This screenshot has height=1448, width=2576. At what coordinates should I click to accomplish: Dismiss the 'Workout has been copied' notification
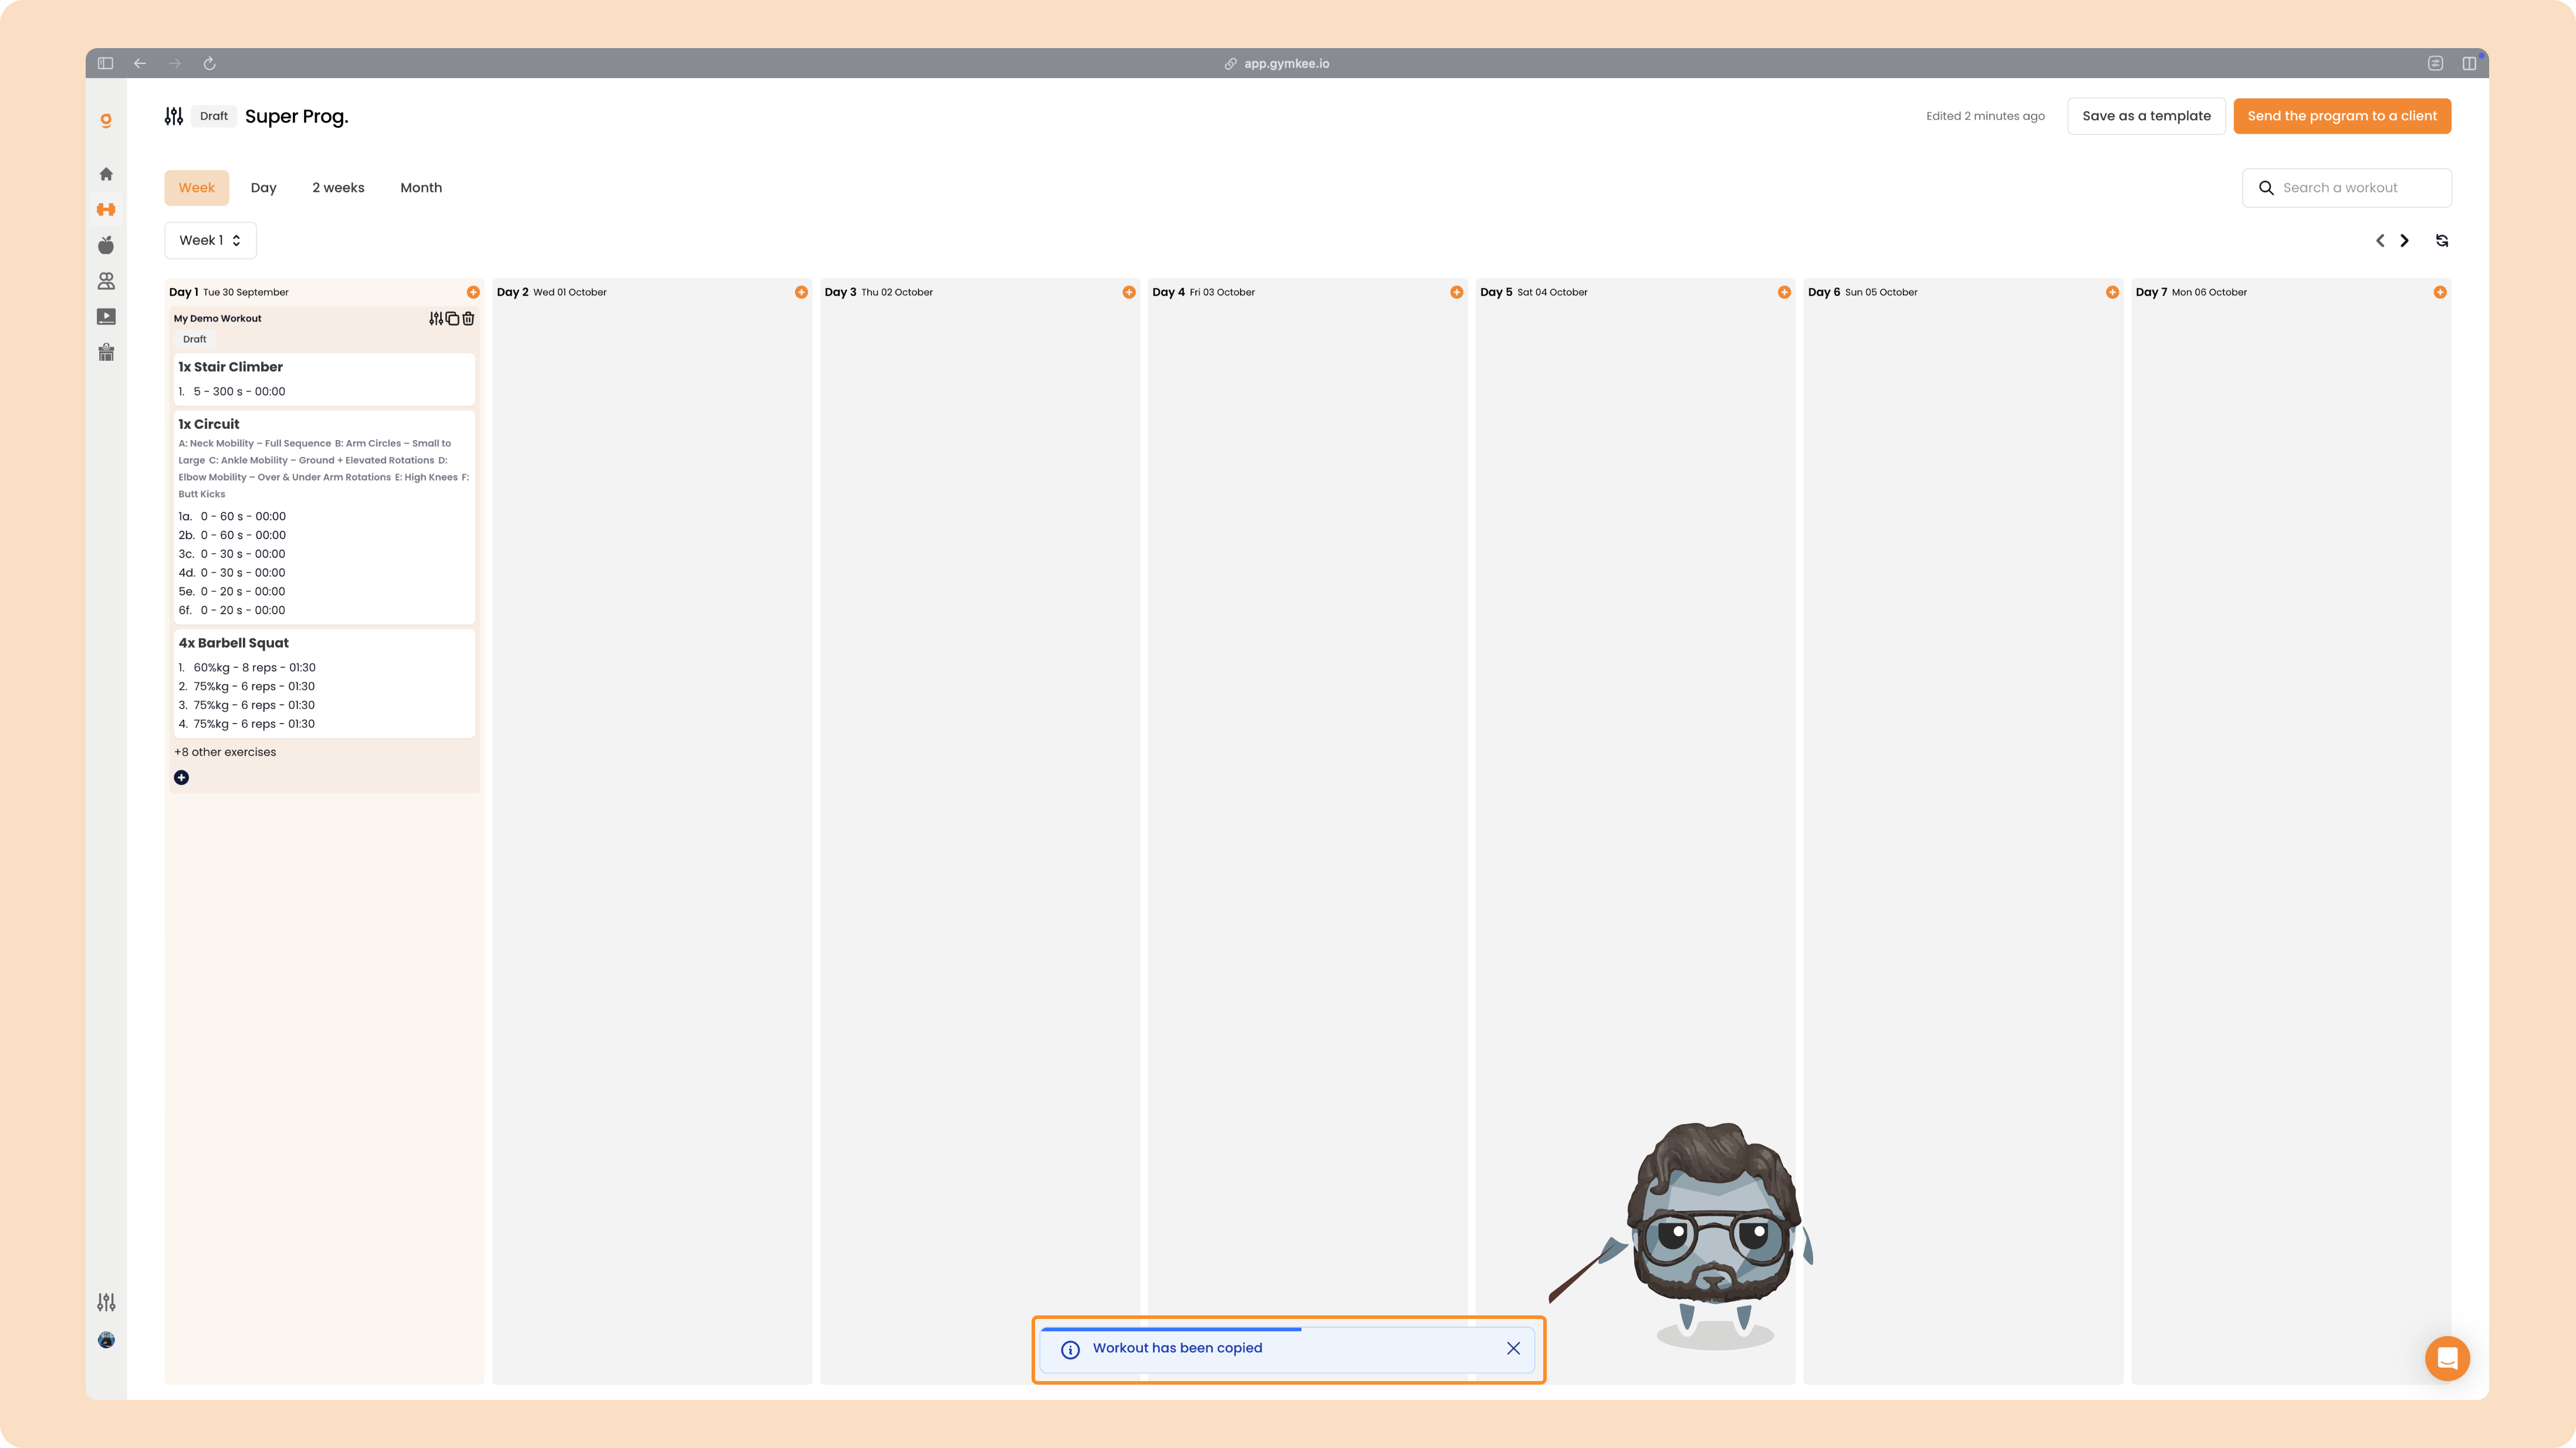tap(1513, 1348)
